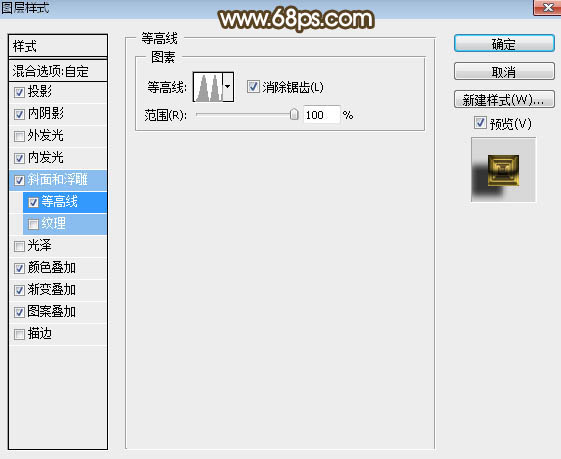Click the 确定 OK button
Viewport: 561px width, 459px height.
[x=504, y=44]
